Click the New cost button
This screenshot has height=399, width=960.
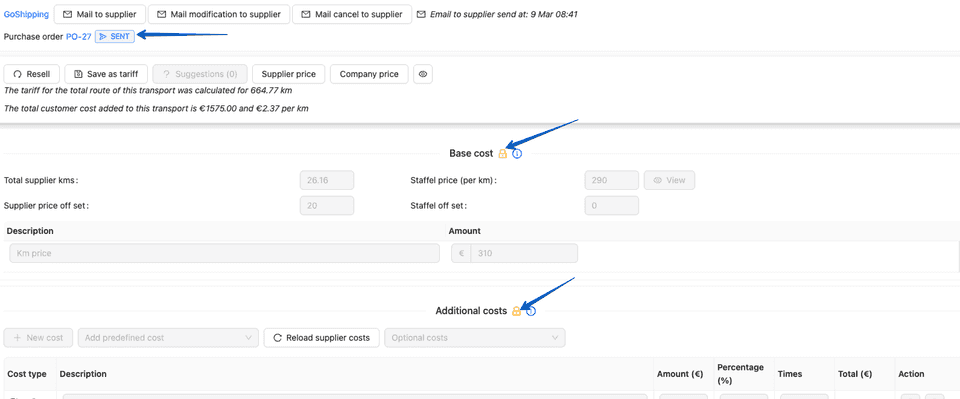click(x=38, y=338)
